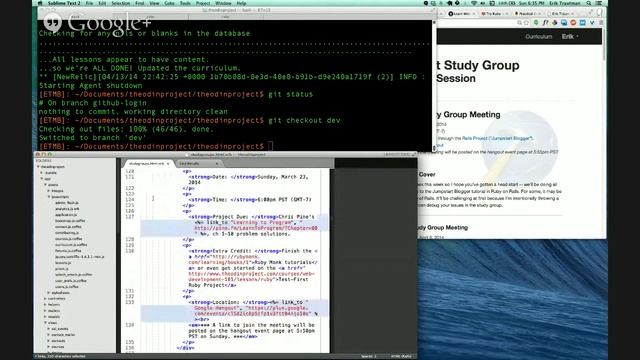Expand the images folder
The height and width of the screenshot is (360, 640).
pos(49,191)
